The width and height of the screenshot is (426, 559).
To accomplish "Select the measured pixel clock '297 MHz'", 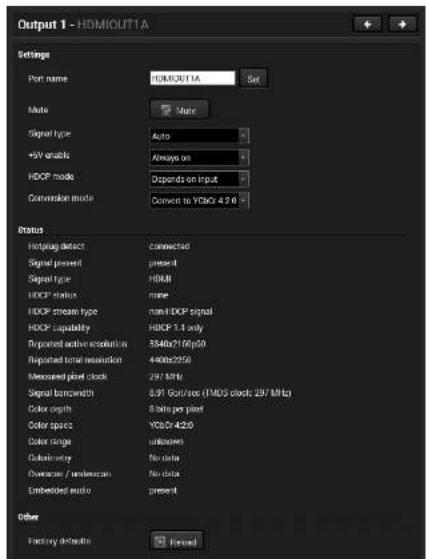I will tap(166, 376).
